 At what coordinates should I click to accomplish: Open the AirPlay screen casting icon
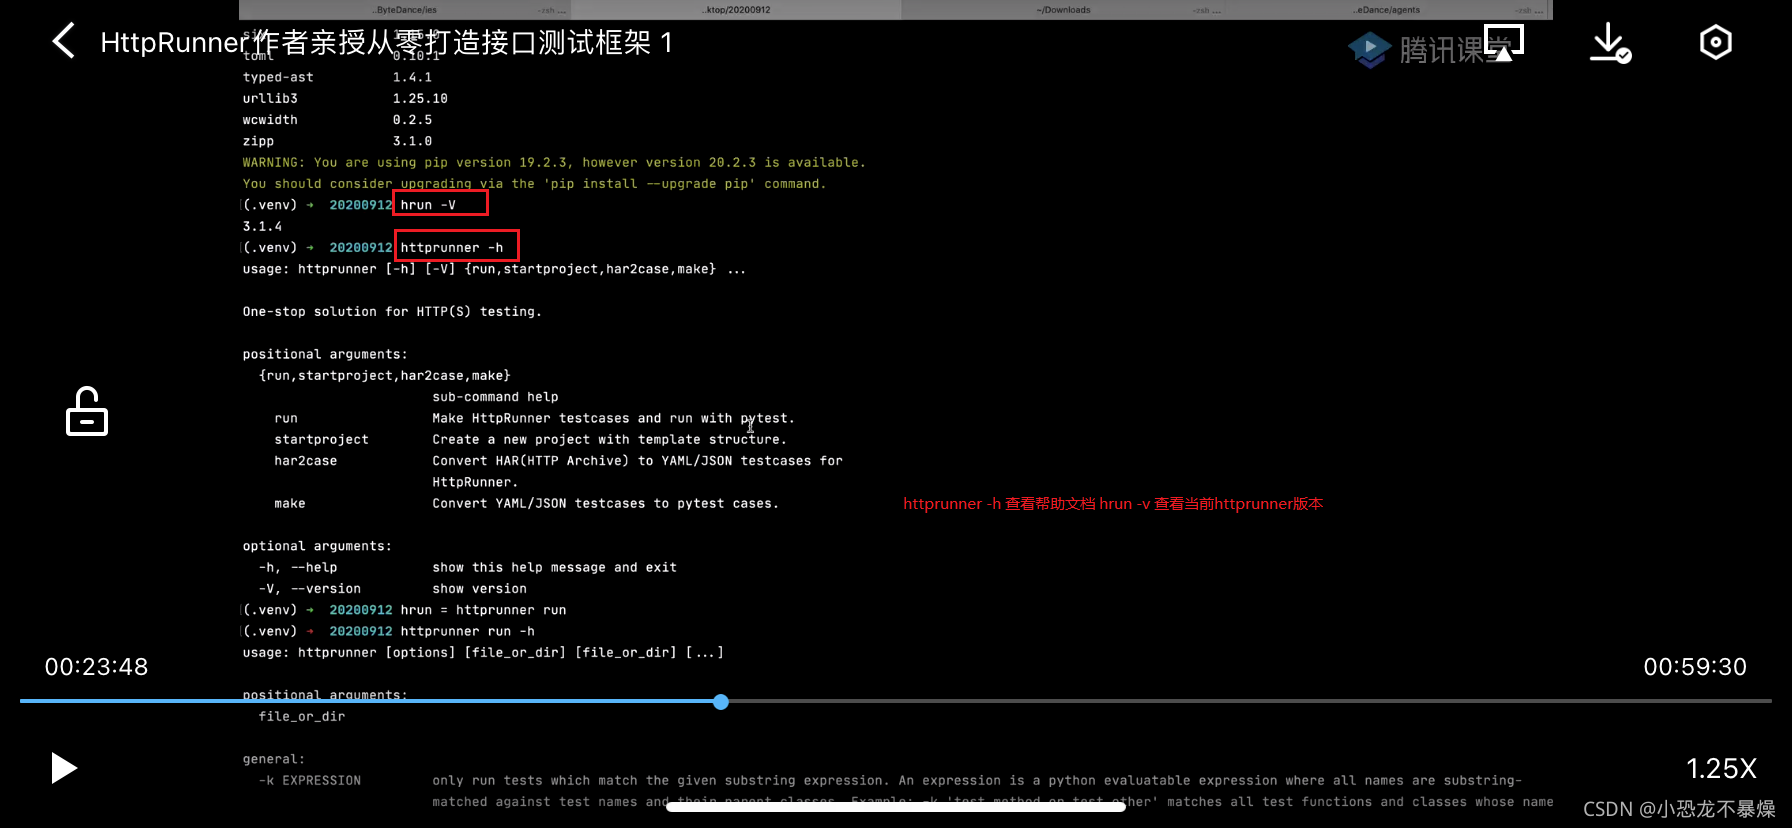pos(1504,43)
